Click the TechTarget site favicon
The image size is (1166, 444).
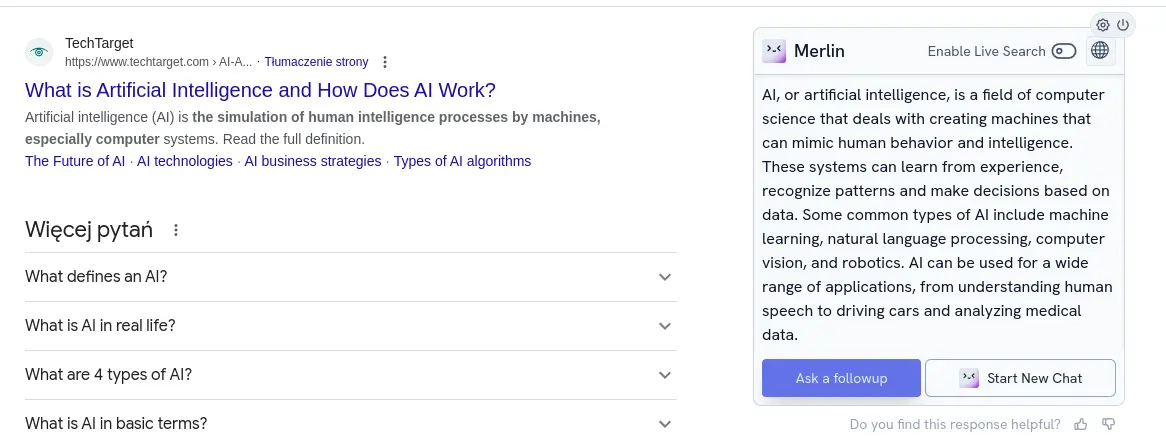click(x=39, y=52)
